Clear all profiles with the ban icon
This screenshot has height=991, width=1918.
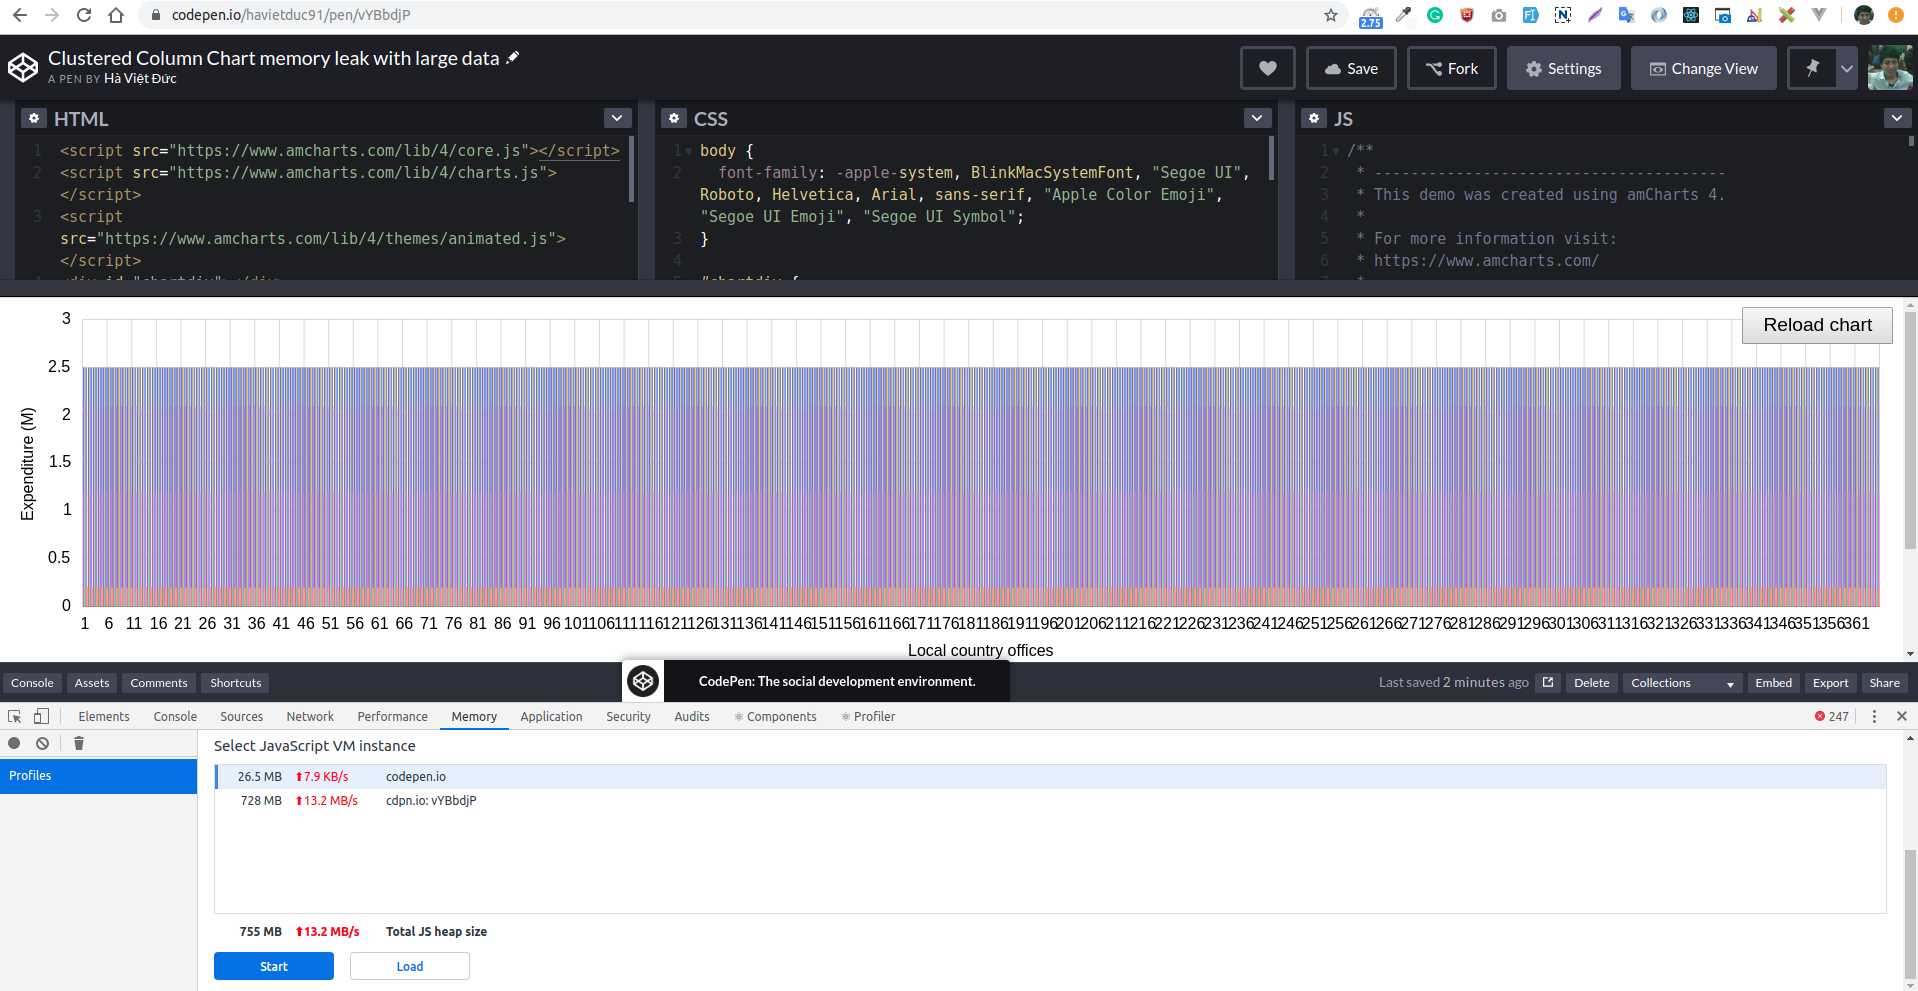click(42, 743)
